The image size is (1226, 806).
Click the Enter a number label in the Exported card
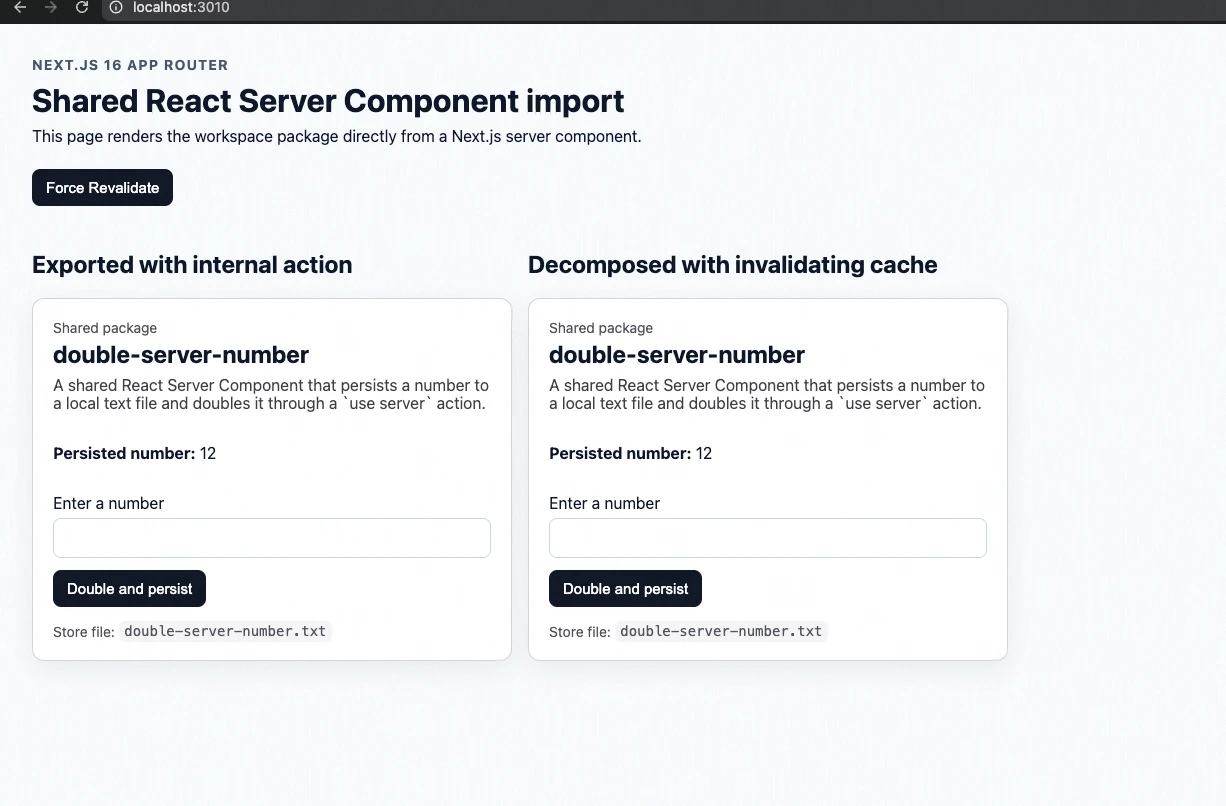[108, 504]
